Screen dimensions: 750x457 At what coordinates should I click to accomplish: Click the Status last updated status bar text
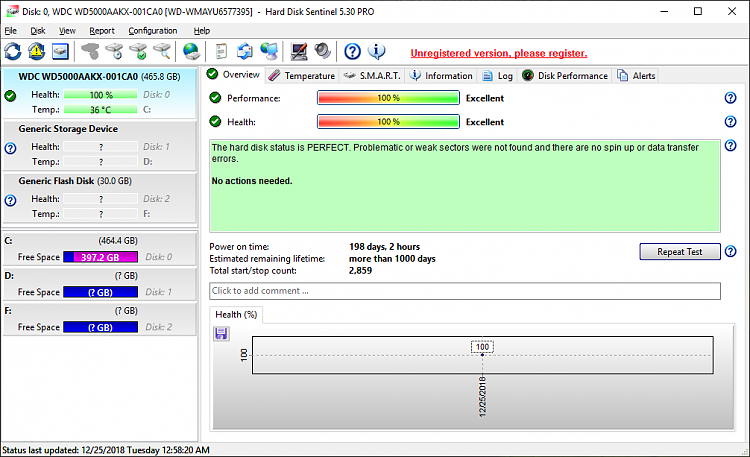point(106,450)
